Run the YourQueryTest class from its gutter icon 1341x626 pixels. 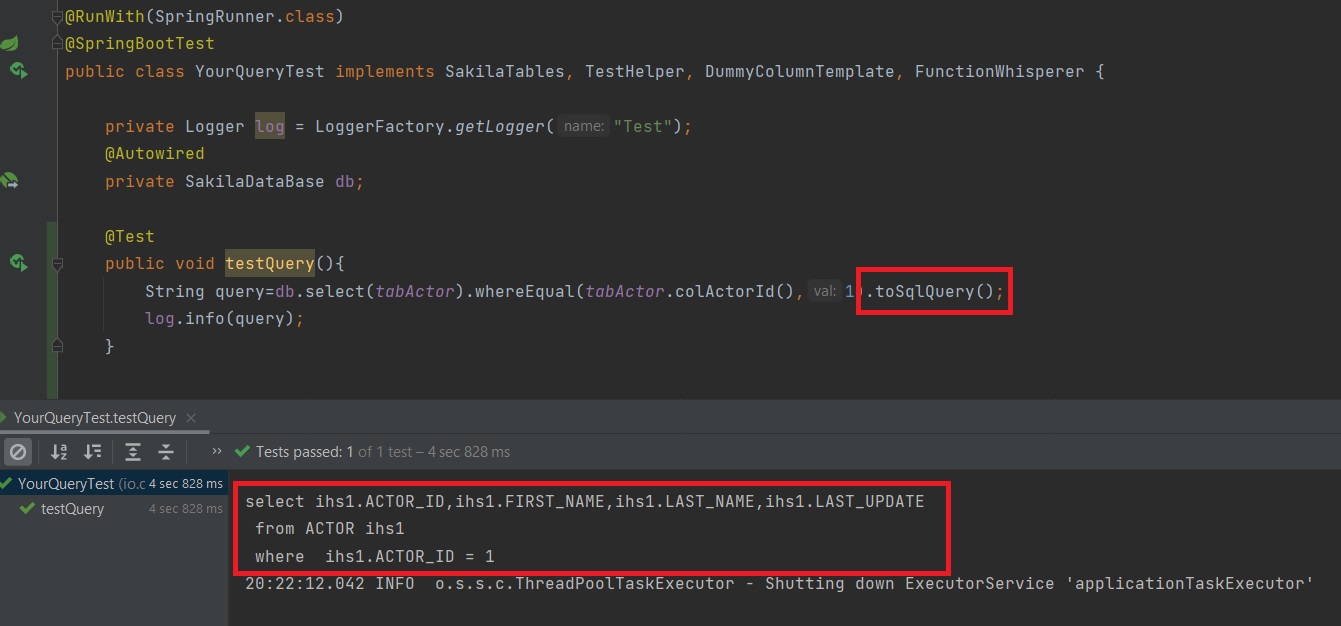(x=18, y=71)
